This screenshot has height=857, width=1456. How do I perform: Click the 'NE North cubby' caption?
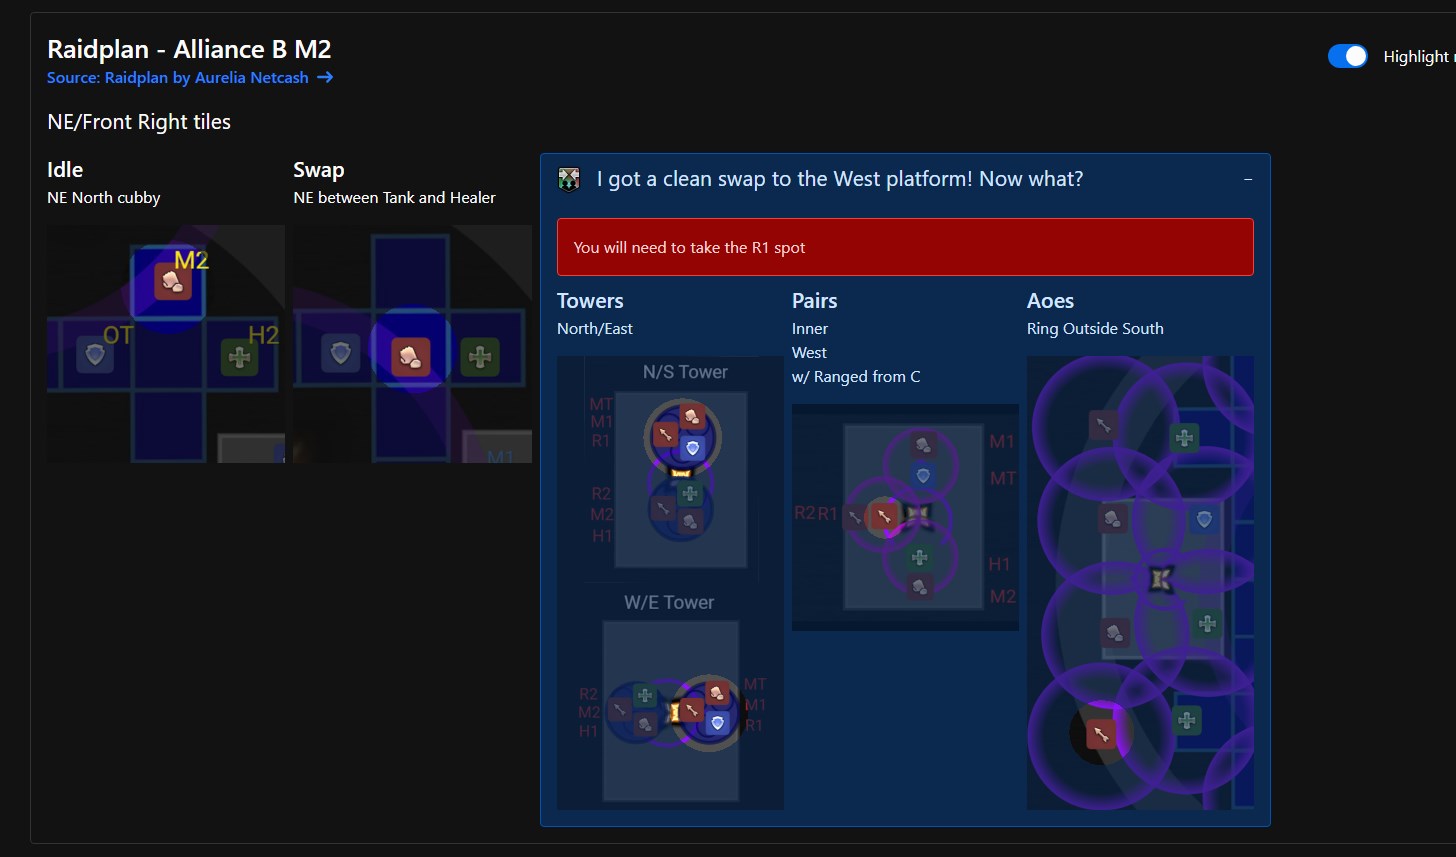104,198
